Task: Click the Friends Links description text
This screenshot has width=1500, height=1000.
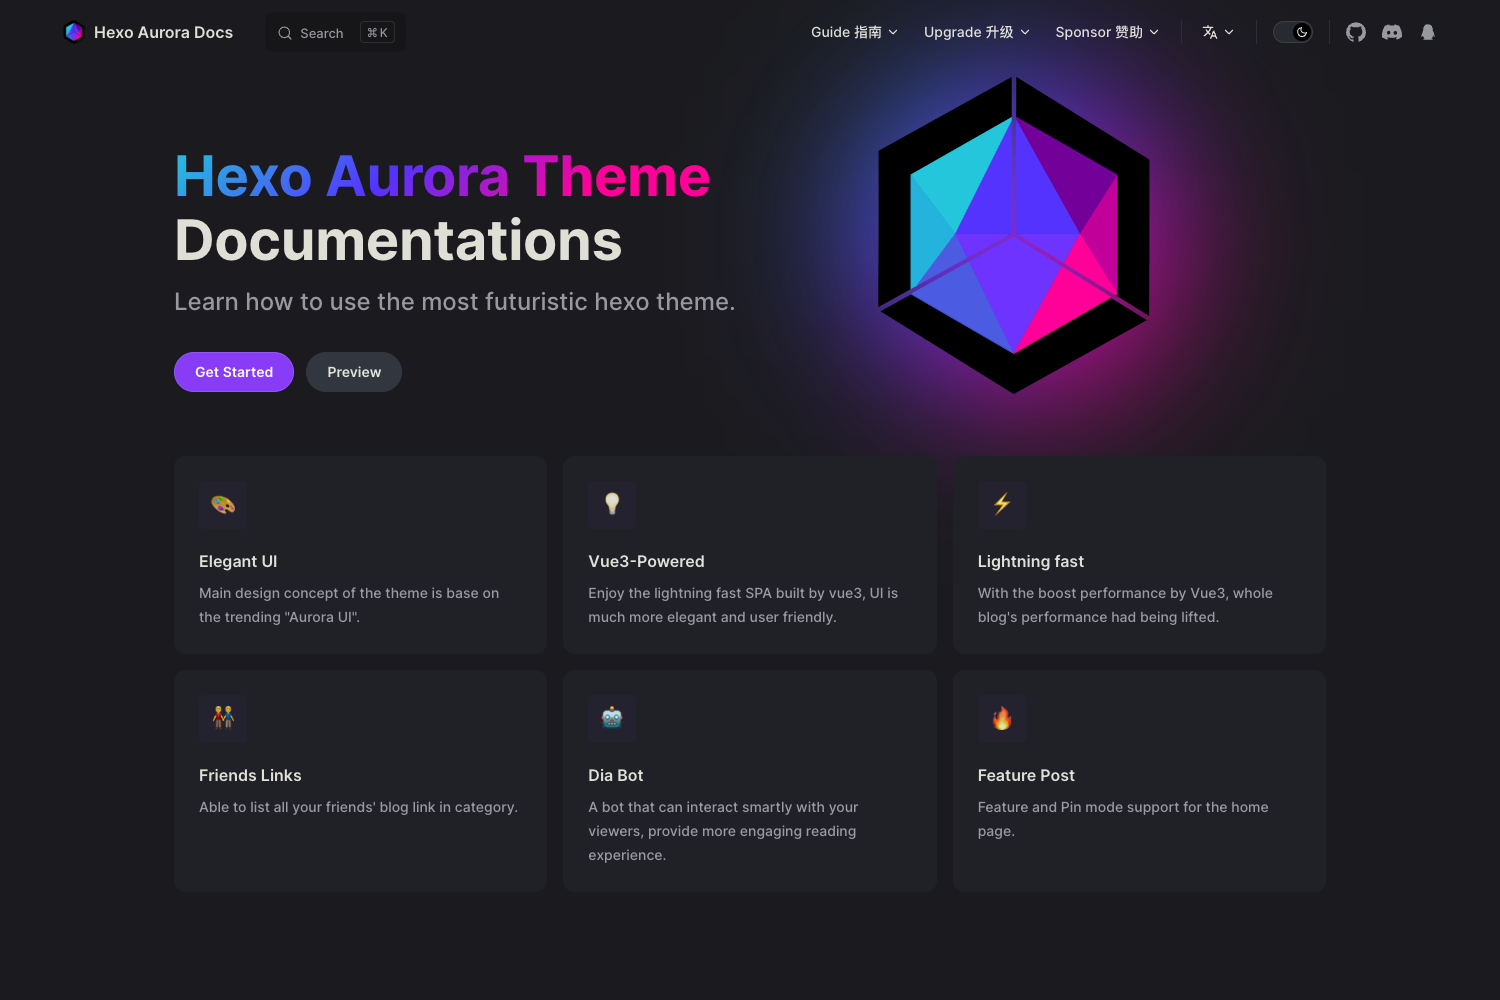Action: 358,807
